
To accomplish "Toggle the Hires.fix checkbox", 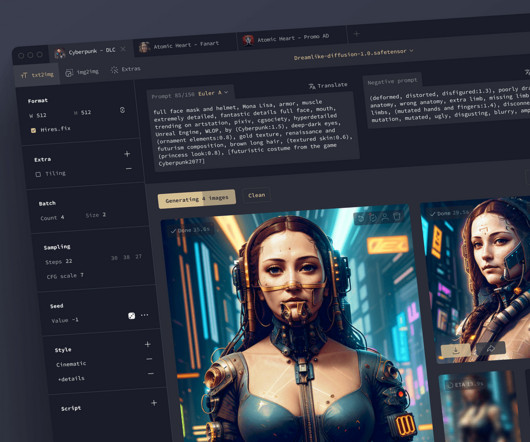I will tap(33, 130).
